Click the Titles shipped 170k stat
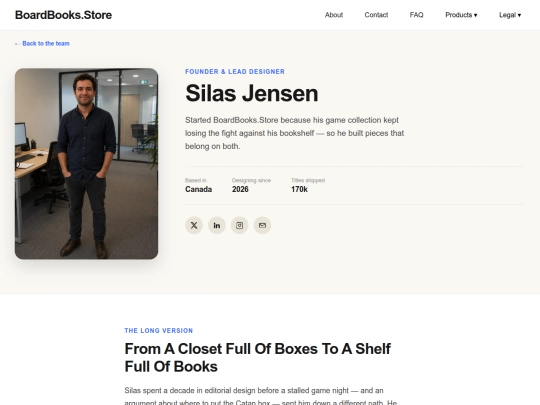The image size is (540, 405). pyautogui.click(x=308, y=185)
